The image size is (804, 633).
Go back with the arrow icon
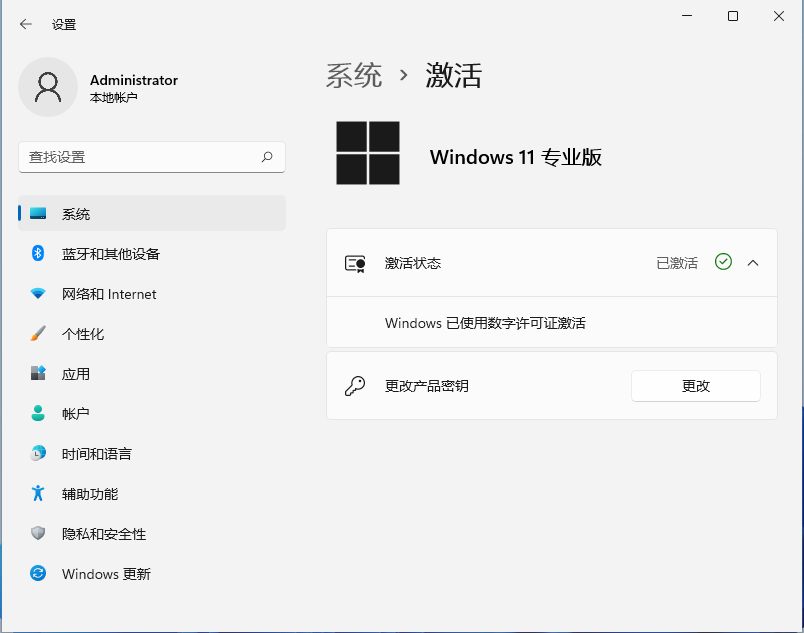tap(26, 24)
